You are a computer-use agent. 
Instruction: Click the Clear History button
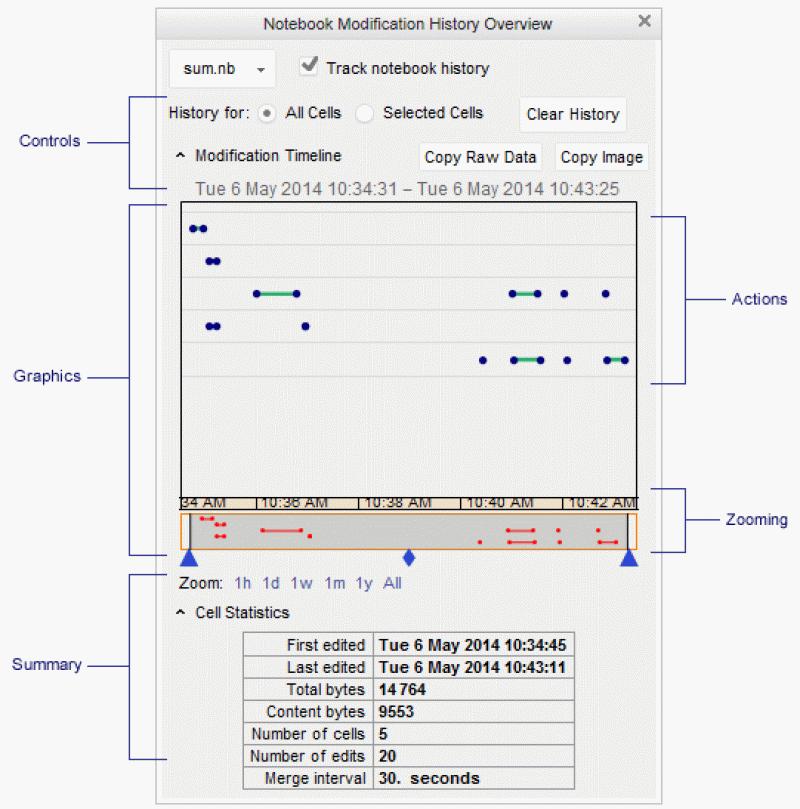click(x=572, y=114)
